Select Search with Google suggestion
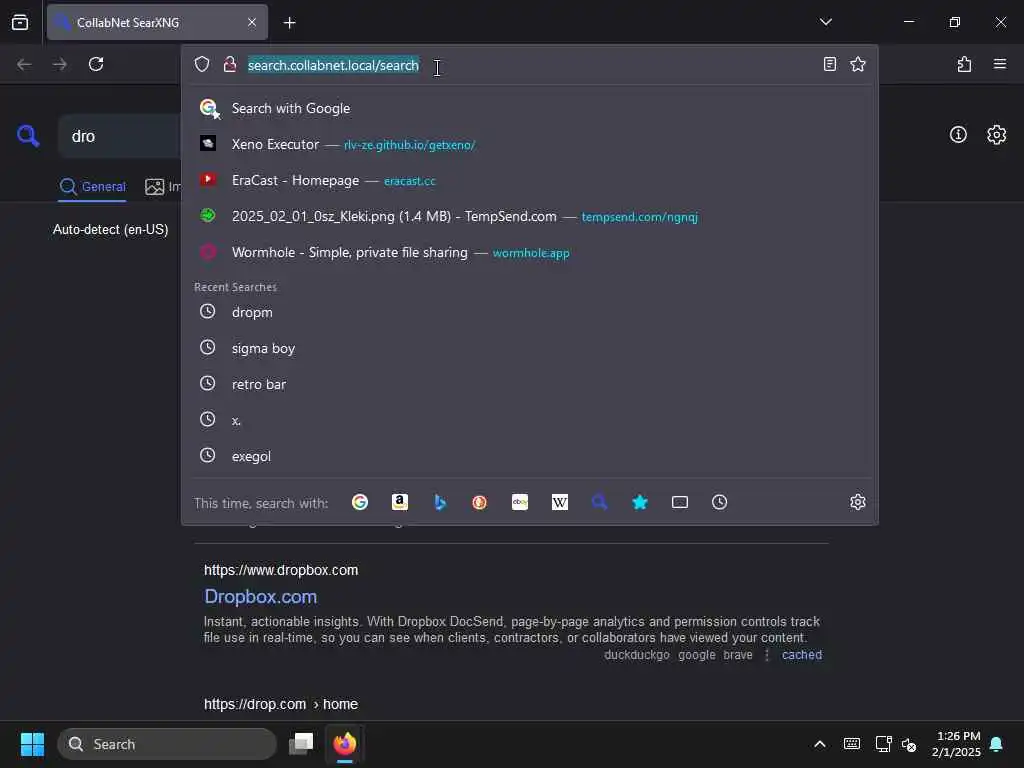This screenshot has height=768, width=1024. click(530, 108)
